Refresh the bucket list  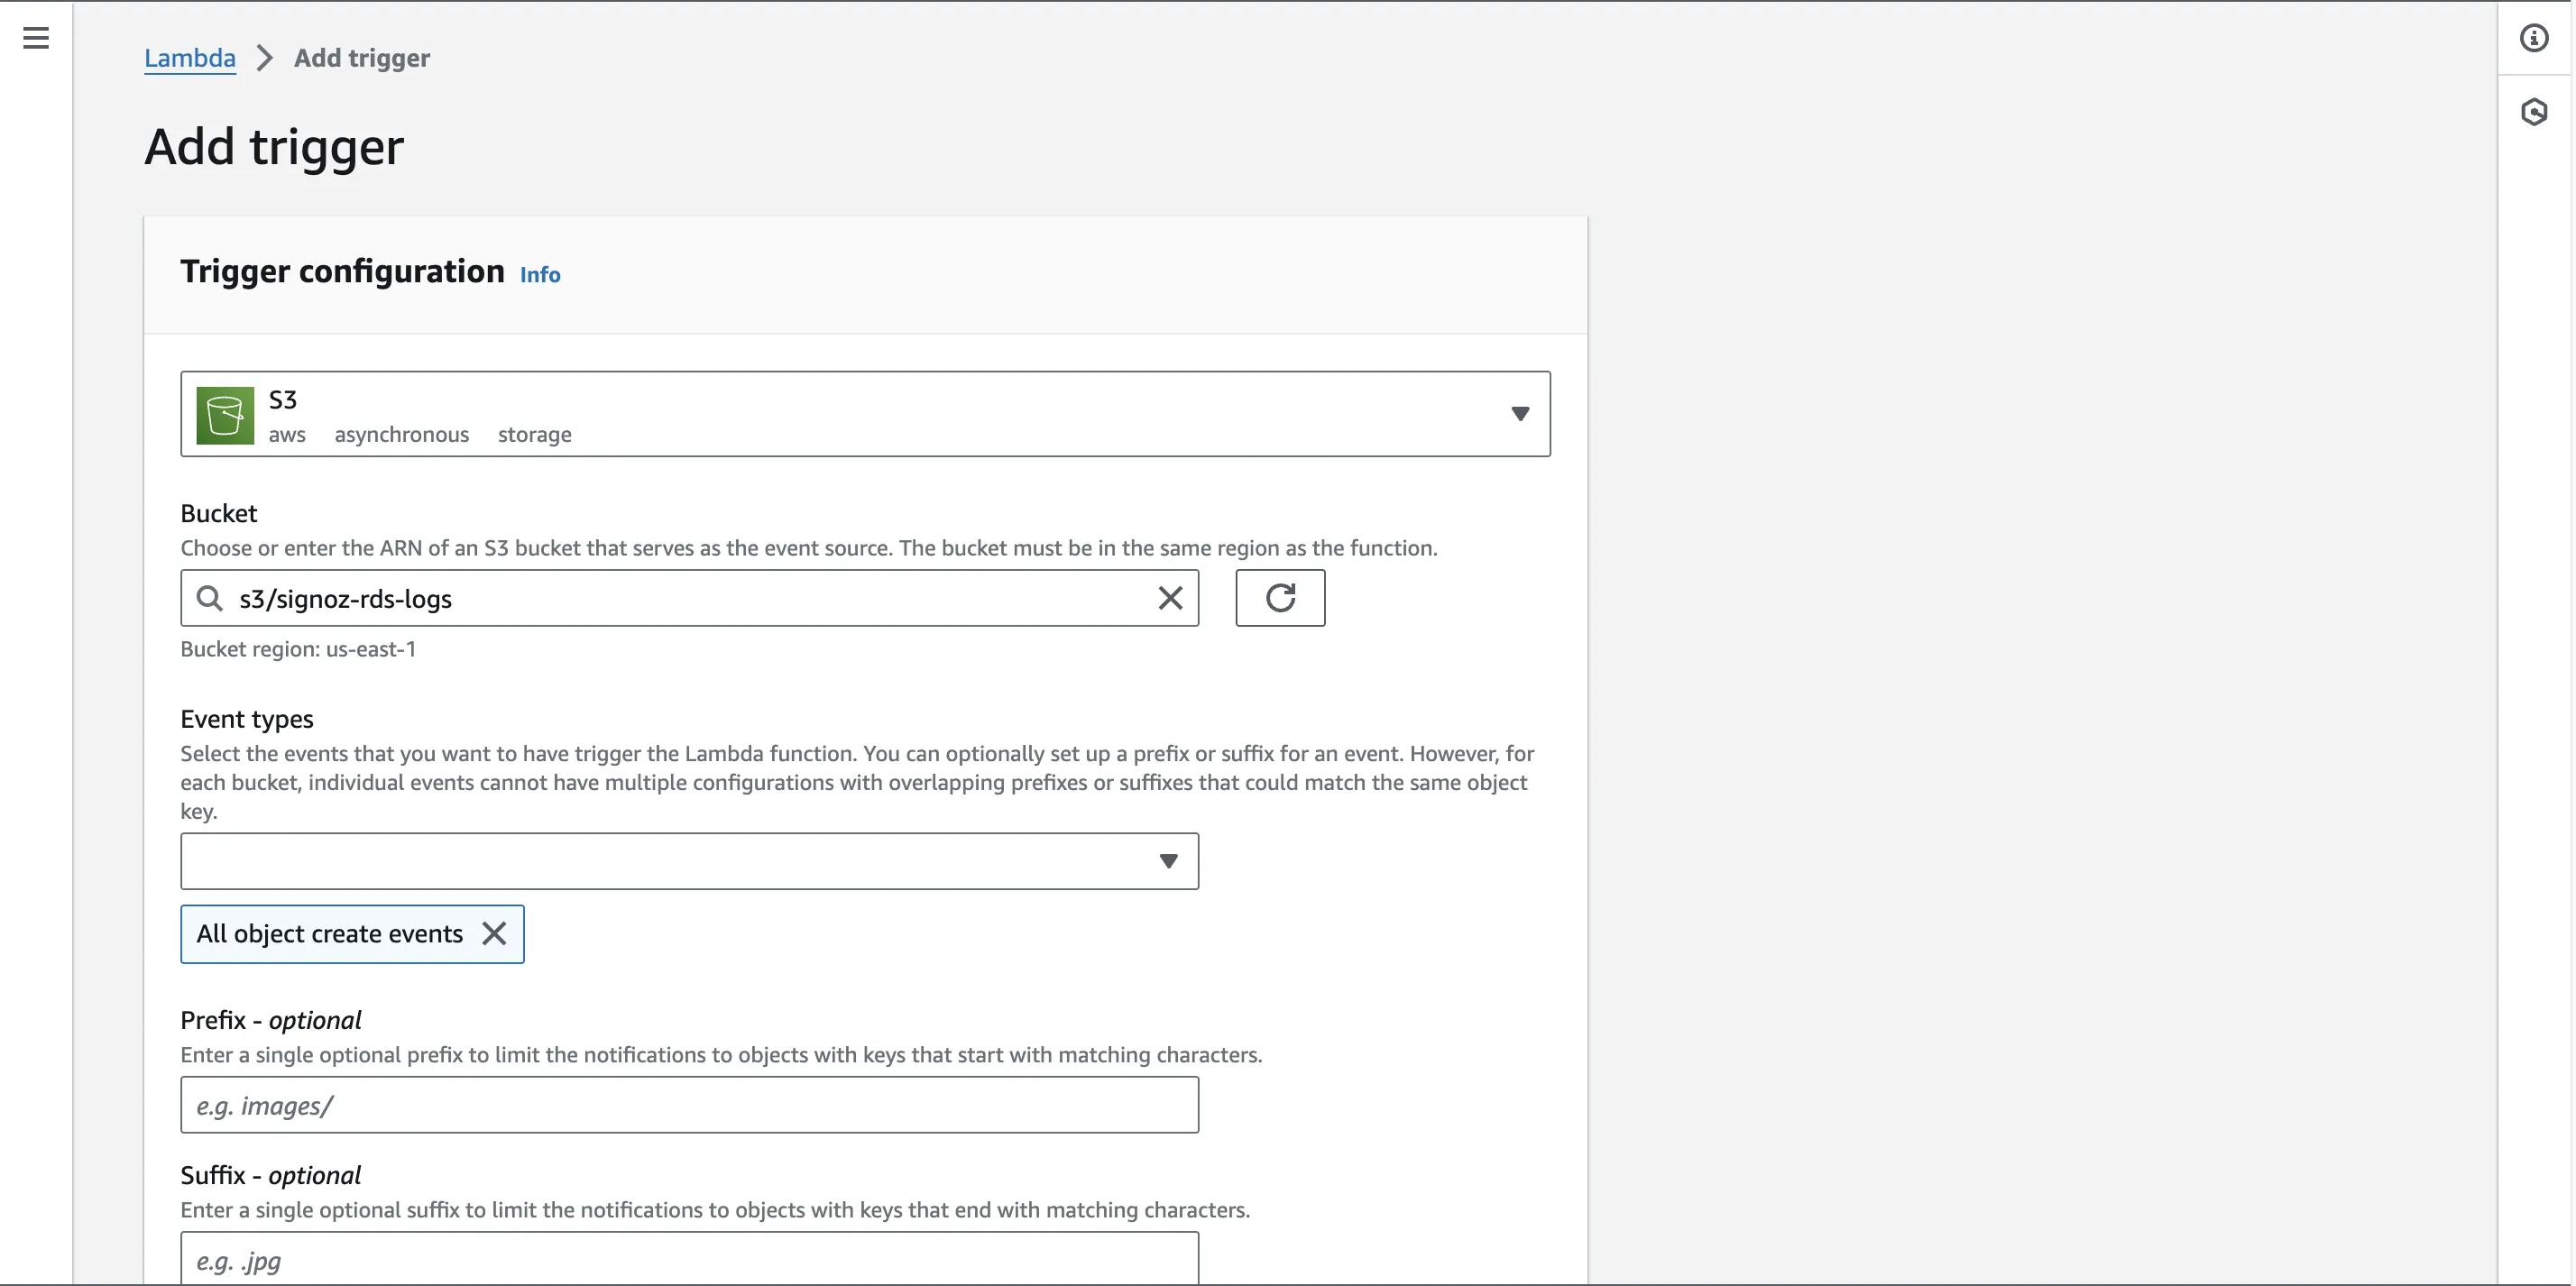1280,598
